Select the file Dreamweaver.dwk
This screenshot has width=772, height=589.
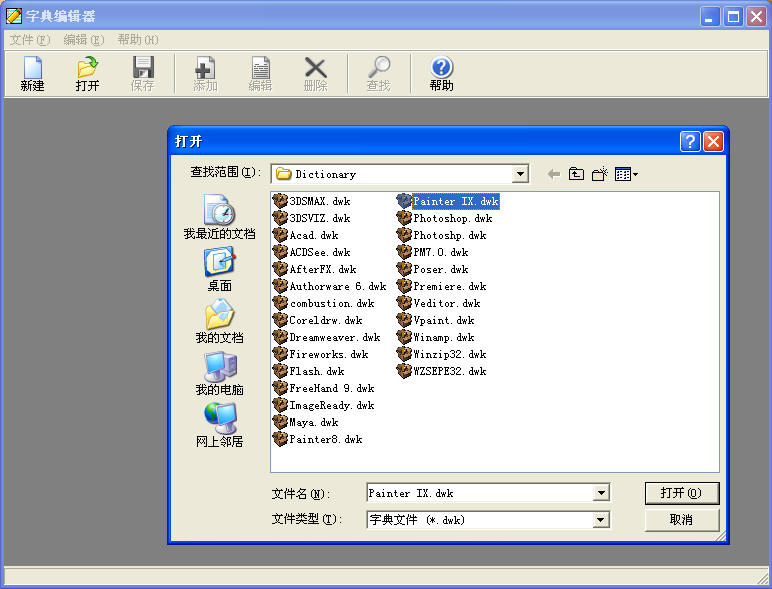(326, 337)
